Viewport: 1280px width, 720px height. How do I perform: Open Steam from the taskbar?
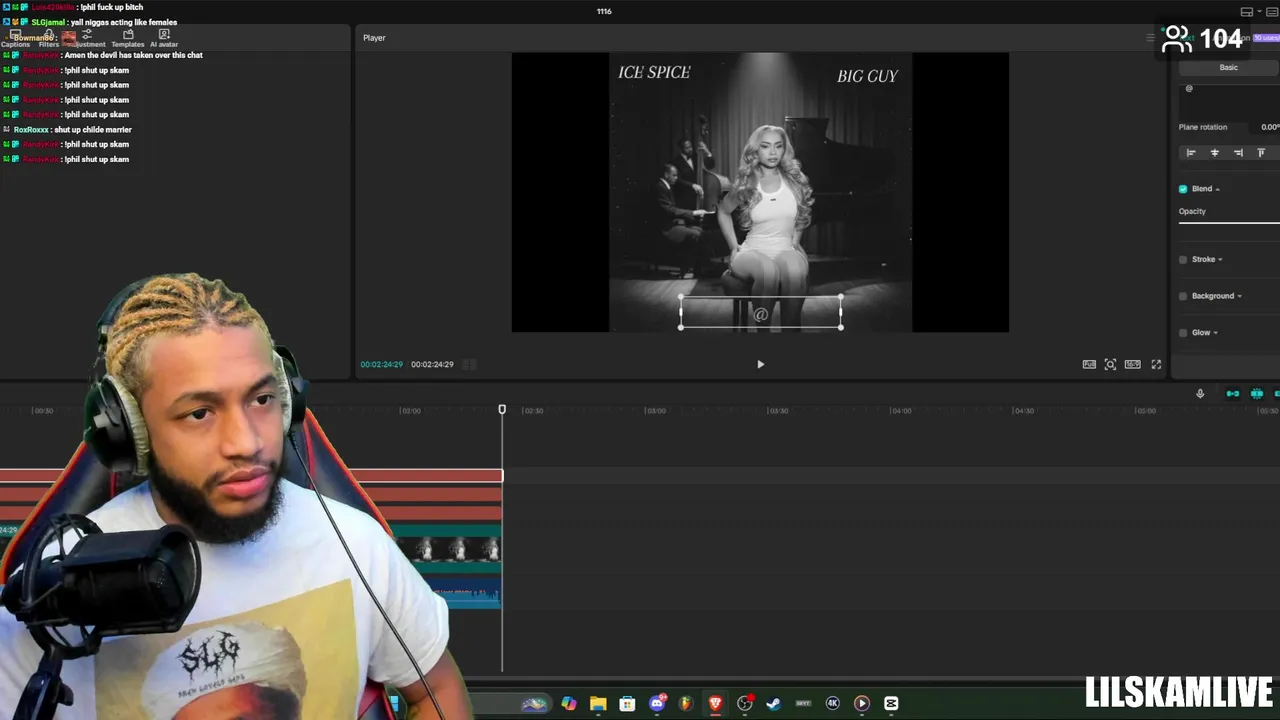point(773,704)
